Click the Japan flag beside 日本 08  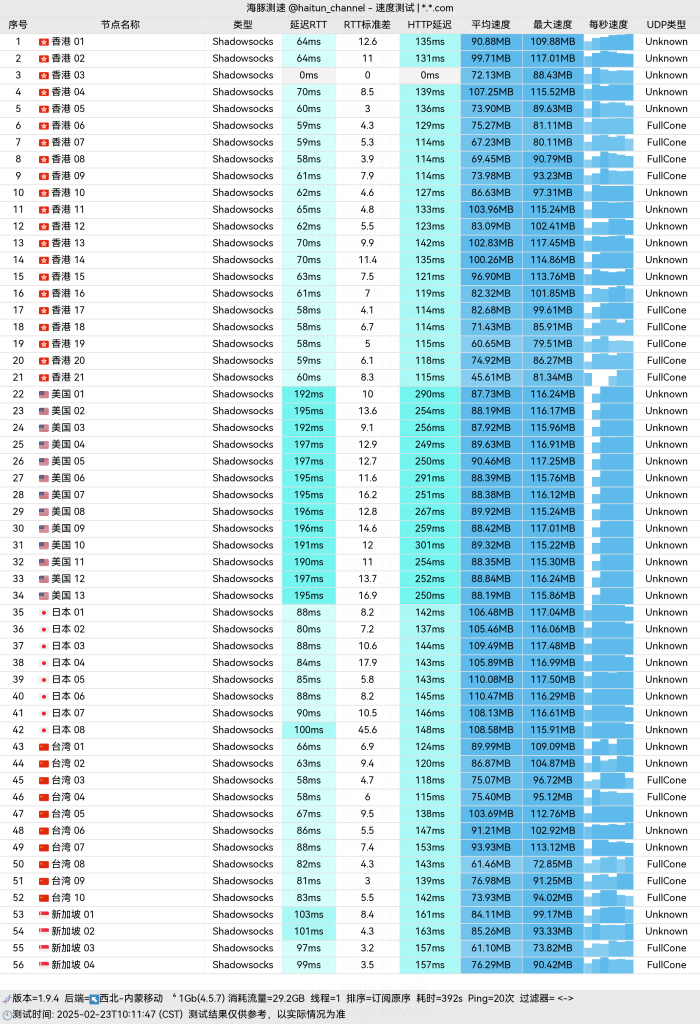click(44, 730)
